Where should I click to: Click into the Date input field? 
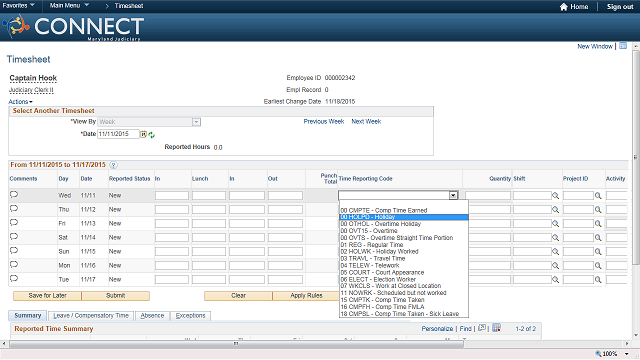118,134
